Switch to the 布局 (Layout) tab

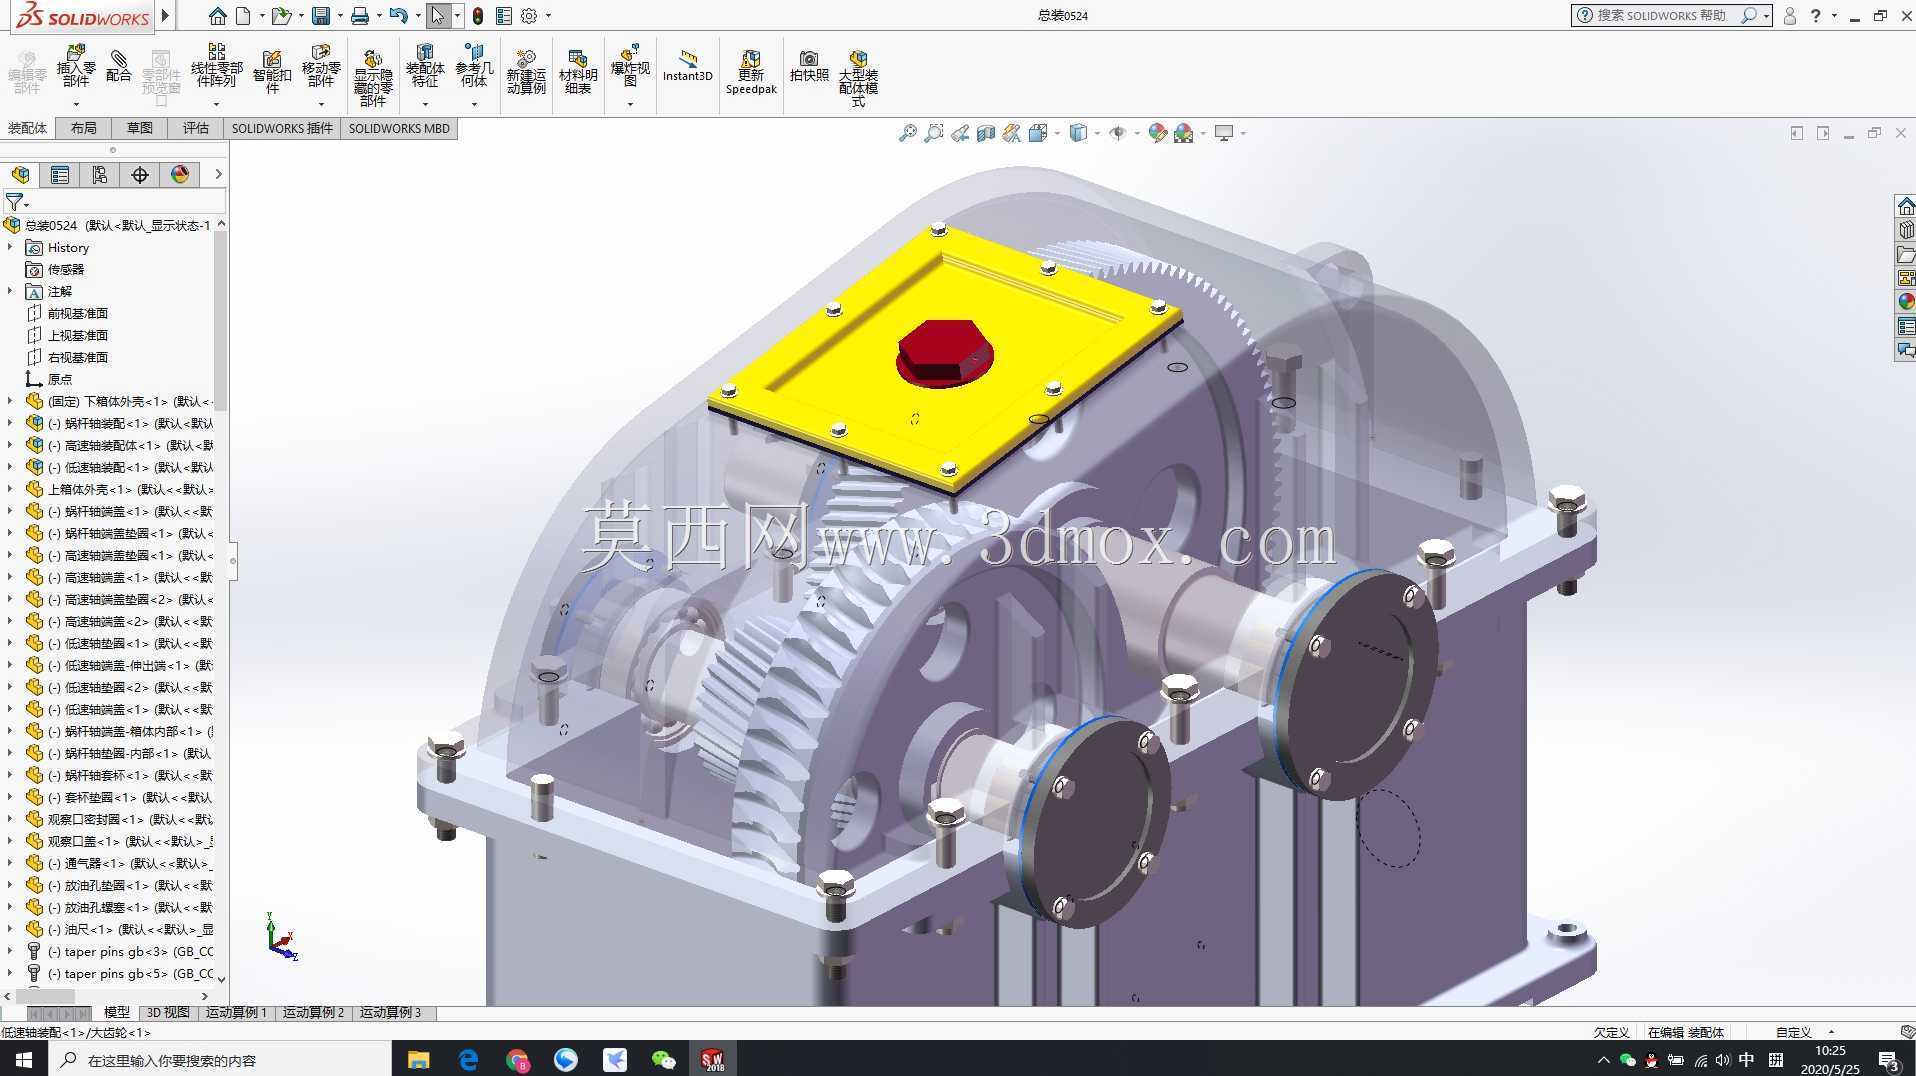click(84, 128)
